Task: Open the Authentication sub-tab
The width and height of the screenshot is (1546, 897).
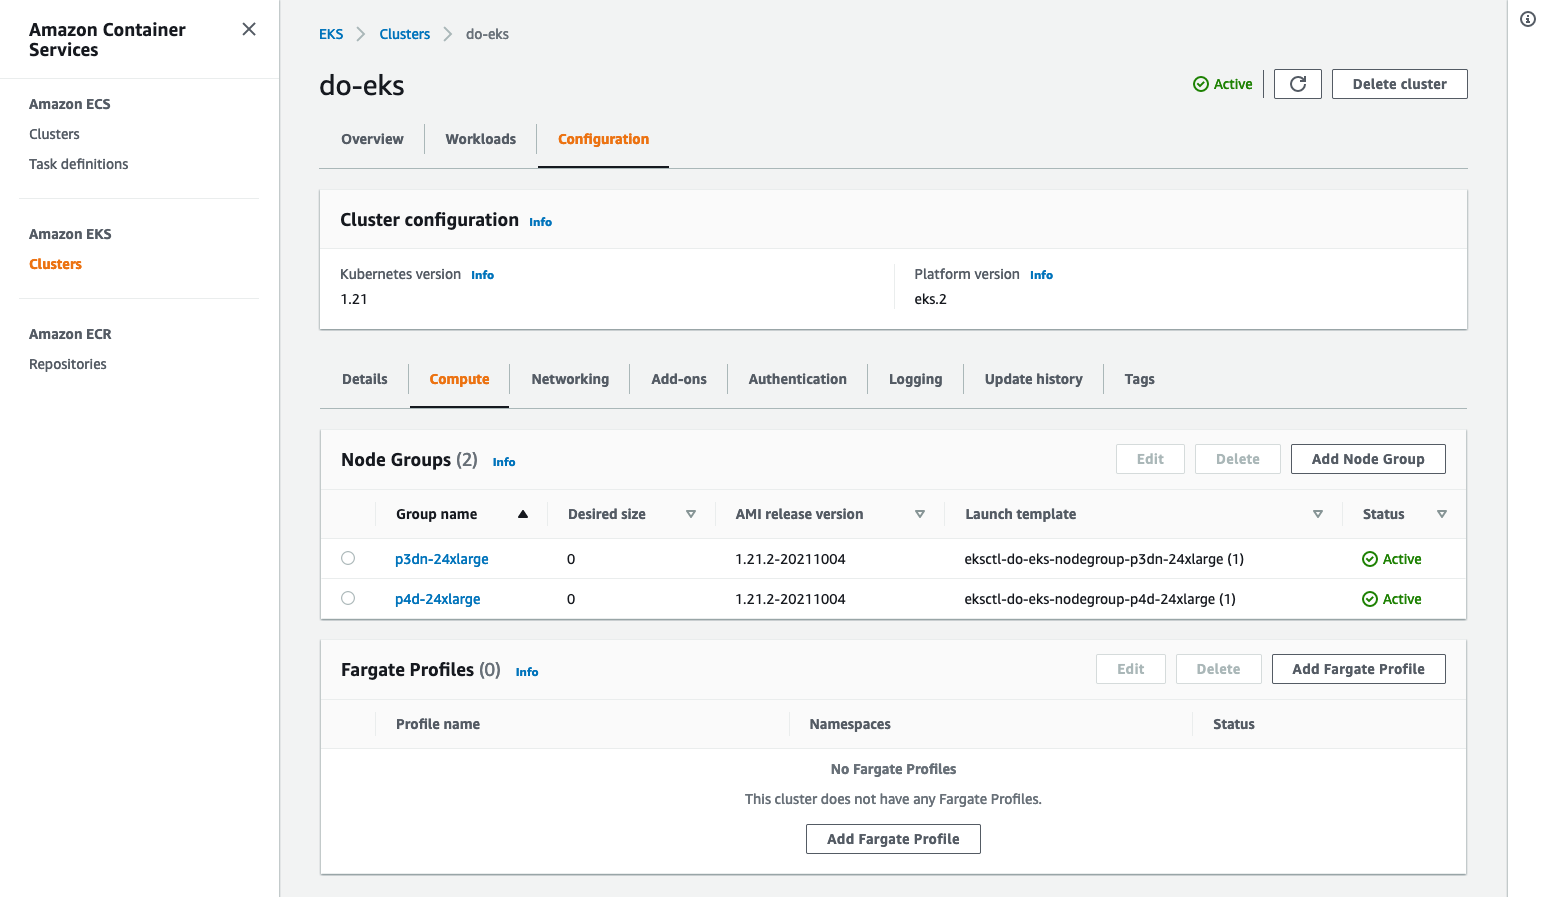Action: click(798, 379)
